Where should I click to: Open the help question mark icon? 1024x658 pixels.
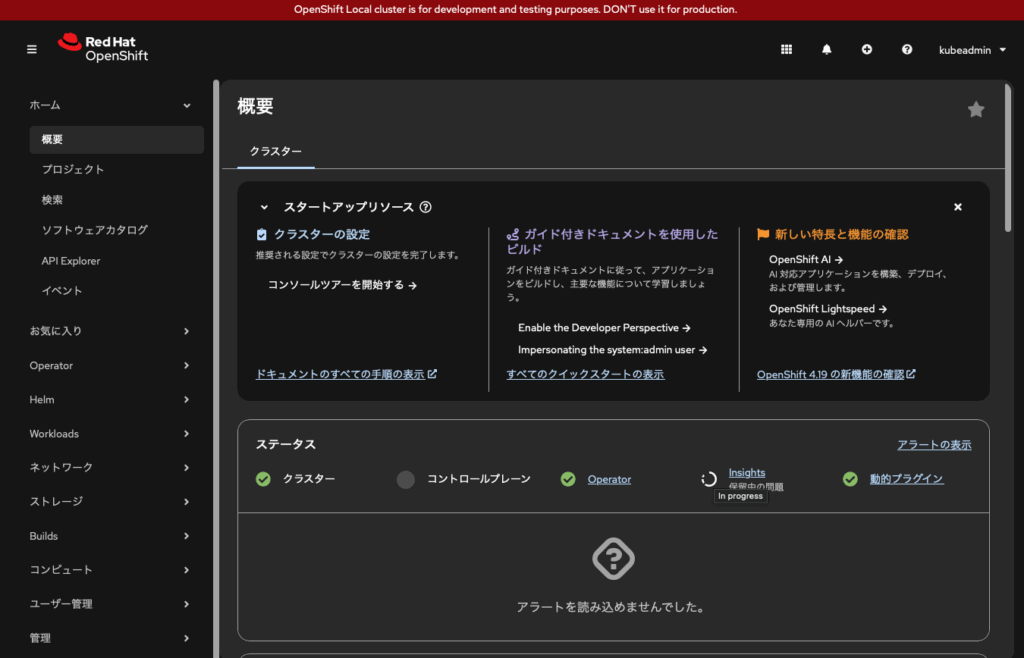(906, 49)
